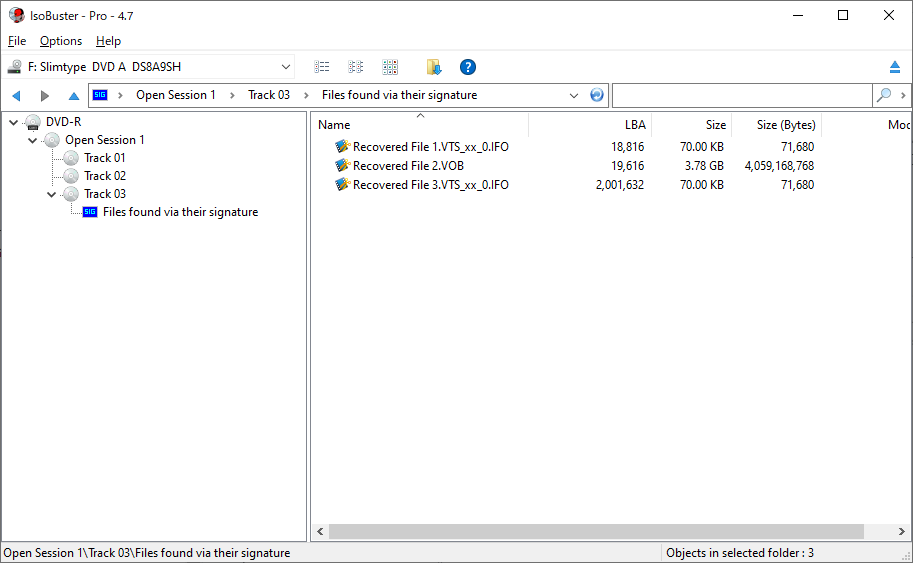Click the SIG icon in the tree
Image resolution: width=913 pixels, height=563 pixels.
tap(90, 212)
